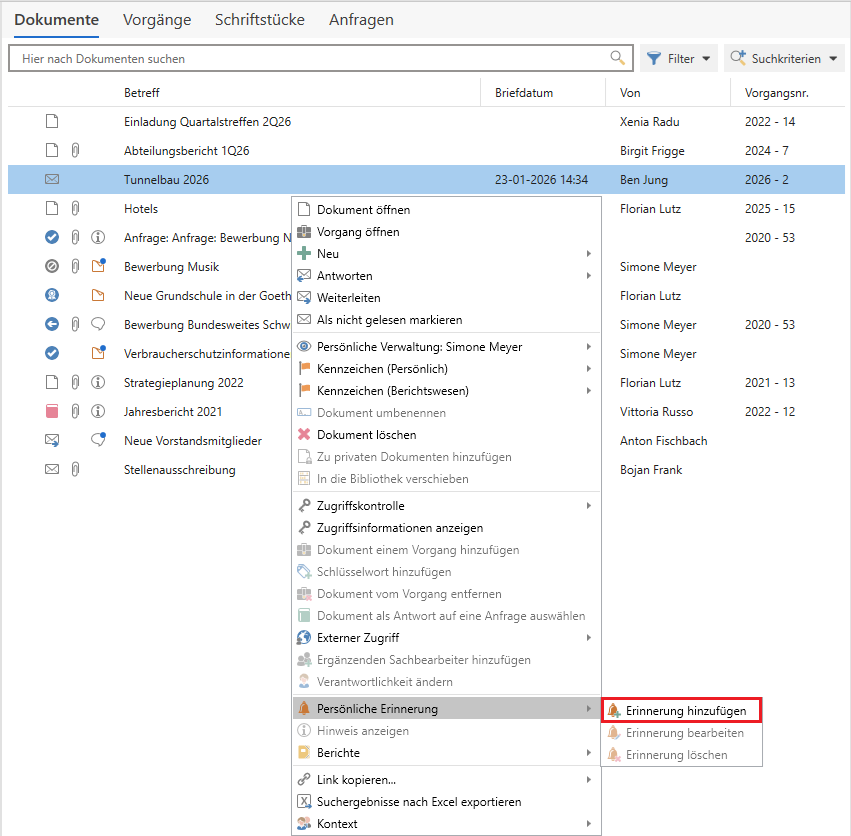Screen dimensions: 851x836
Task: Select the Jahresbericht 2021 subject text
Action: (x=173, y=411)
